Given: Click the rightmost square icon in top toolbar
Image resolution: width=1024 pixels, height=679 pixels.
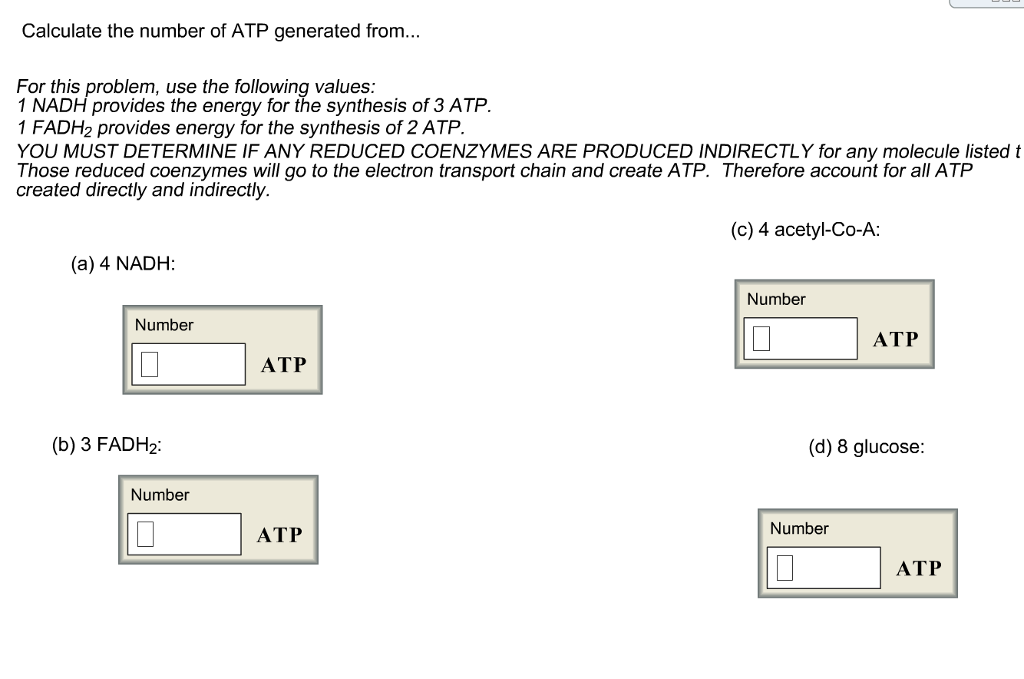Looking at the screenshot, I should pyautogui.click(x=1016, y=2).
